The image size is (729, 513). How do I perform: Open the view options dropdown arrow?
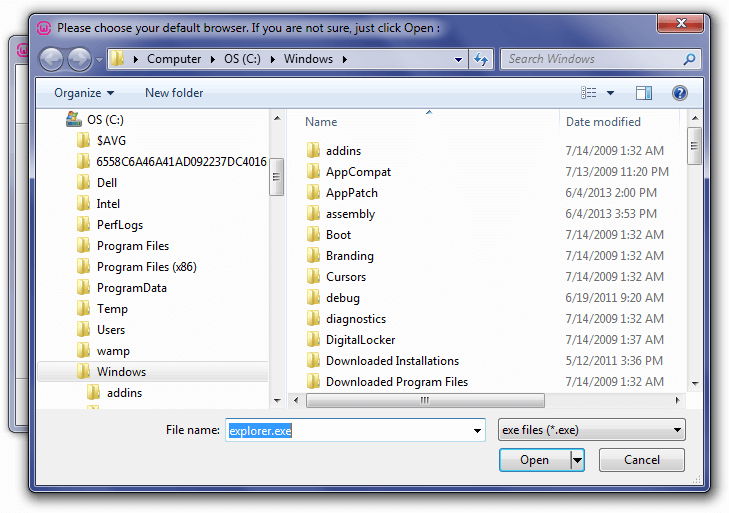[610, 93]
